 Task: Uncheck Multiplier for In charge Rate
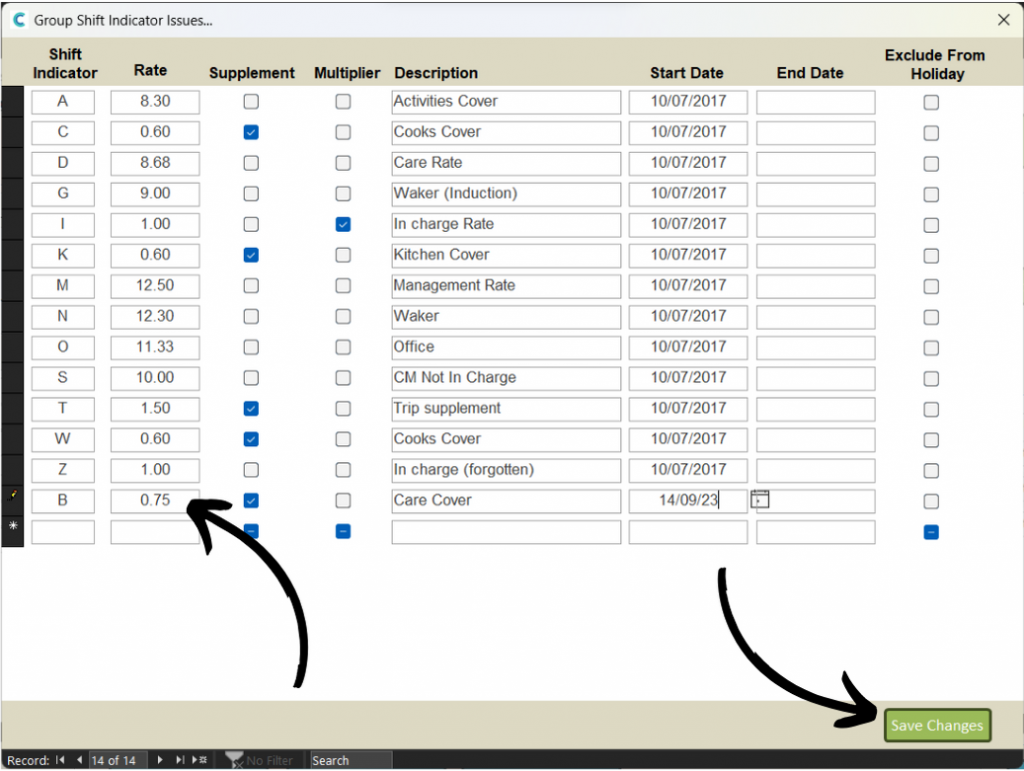pyautogui.click(x=343, y=225)
